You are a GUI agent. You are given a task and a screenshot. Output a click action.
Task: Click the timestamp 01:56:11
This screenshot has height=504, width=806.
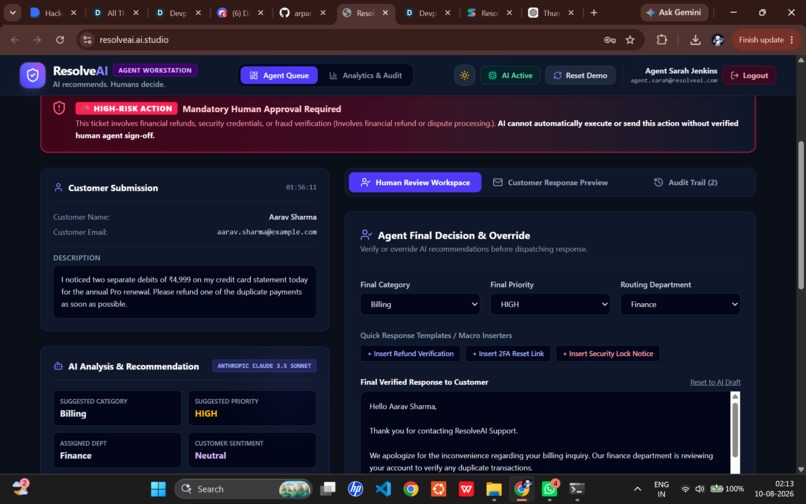(x=301, y=187)
